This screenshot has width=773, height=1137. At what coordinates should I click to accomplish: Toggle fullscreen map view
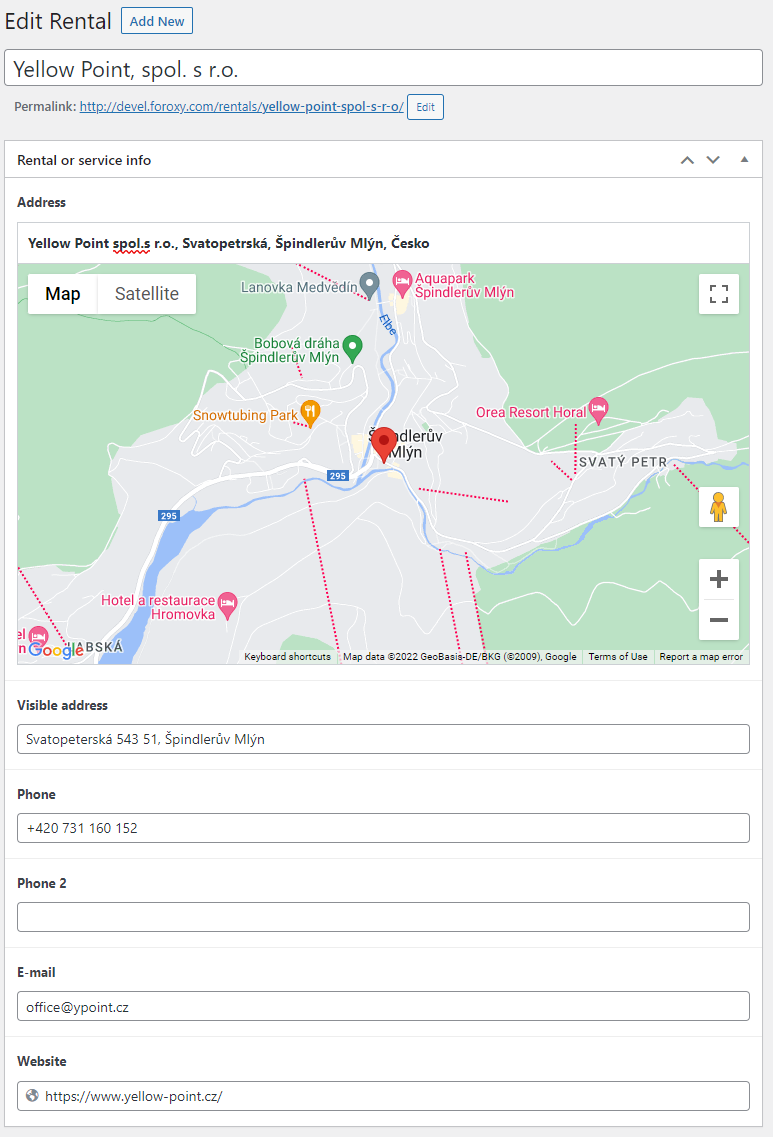point(719,294)
